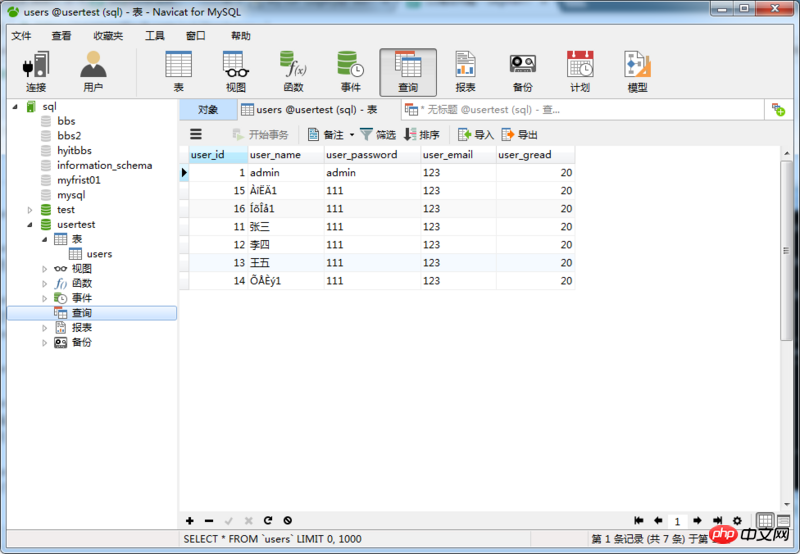Screen dimensions: 800x554
Task: Switch to grid view at bottom right
Action: (x=765, y=521)
